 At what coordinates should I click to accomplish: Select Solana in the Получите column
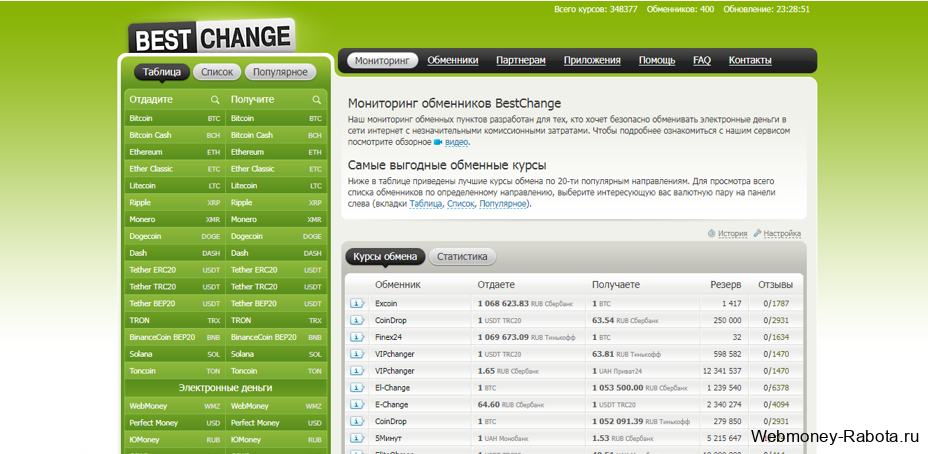pos(276,354)
